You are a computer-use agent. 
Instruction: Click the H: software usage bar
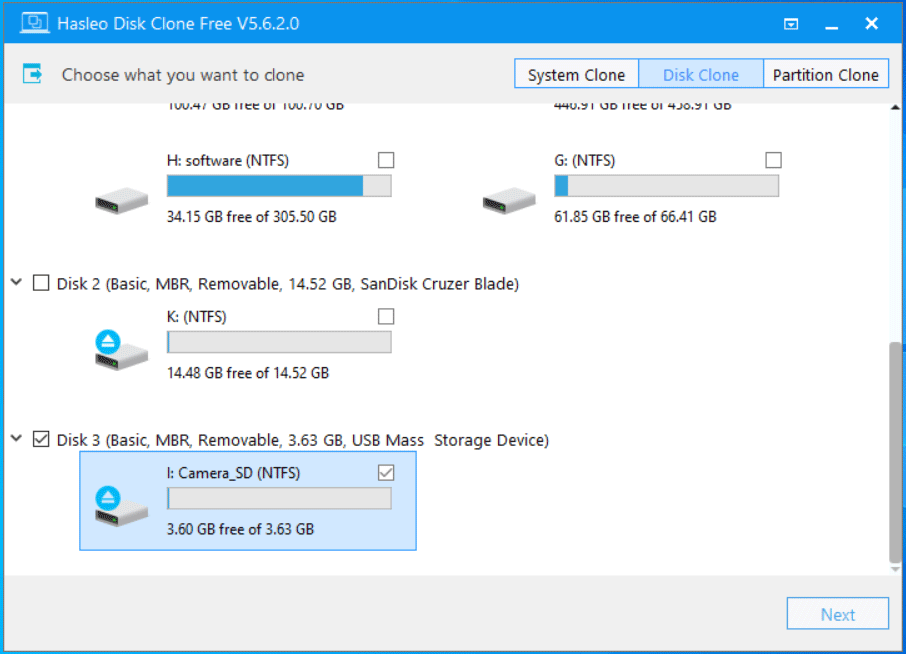click(x=279, y=186)
